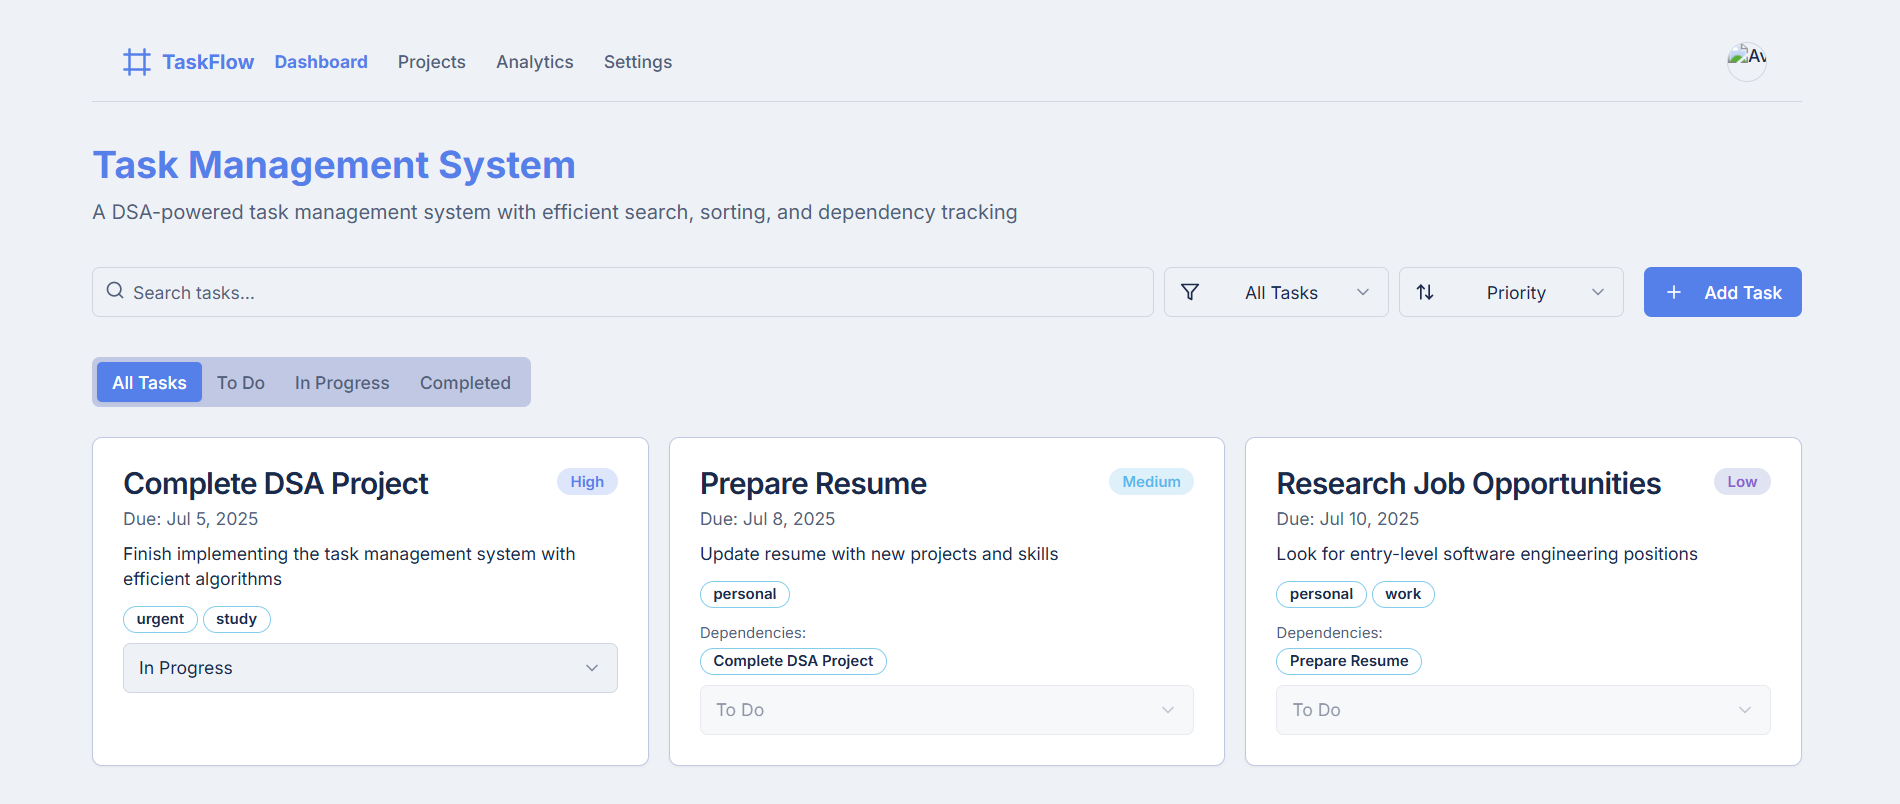Screen dimensions: 1900x804
Task: Click the urgent tag
Action: pyautogui.click(x=160, y=619)
